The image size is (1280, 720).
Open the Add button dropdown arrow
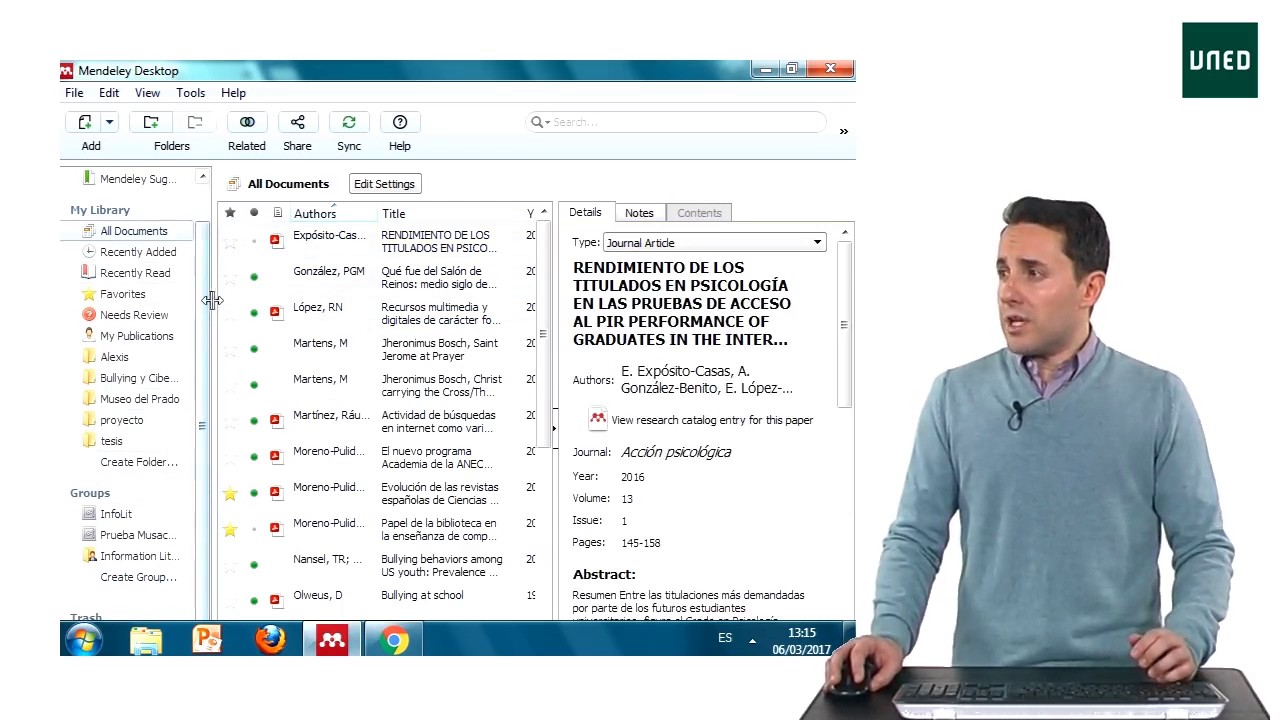click(109, 122)
